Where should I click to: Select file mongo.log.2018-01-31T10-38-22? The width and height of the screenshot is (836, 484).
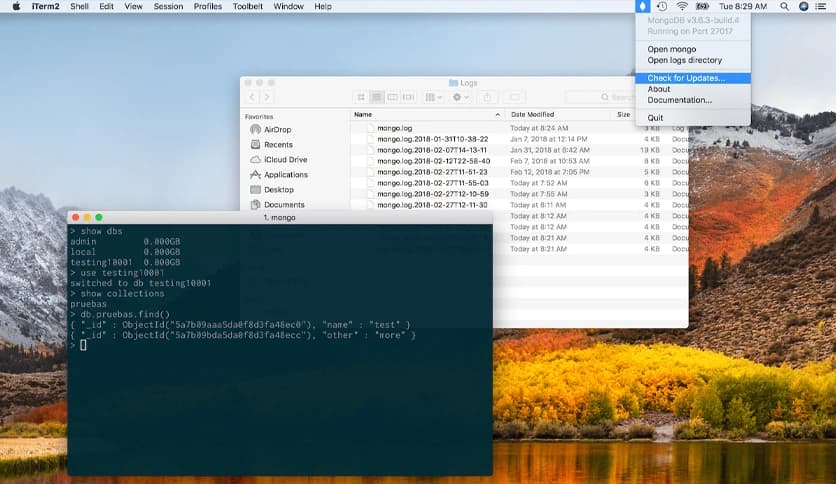click(x=519, y=139)
